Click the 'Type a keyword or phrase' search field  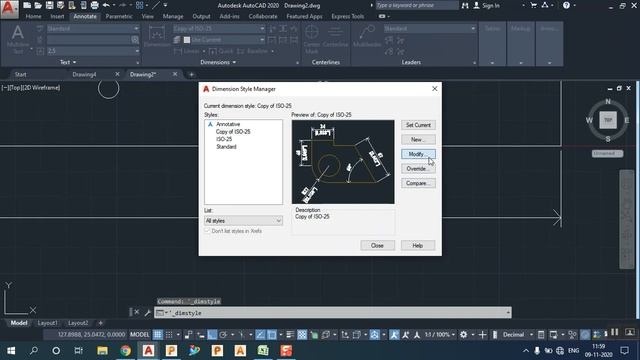point(417,5)
